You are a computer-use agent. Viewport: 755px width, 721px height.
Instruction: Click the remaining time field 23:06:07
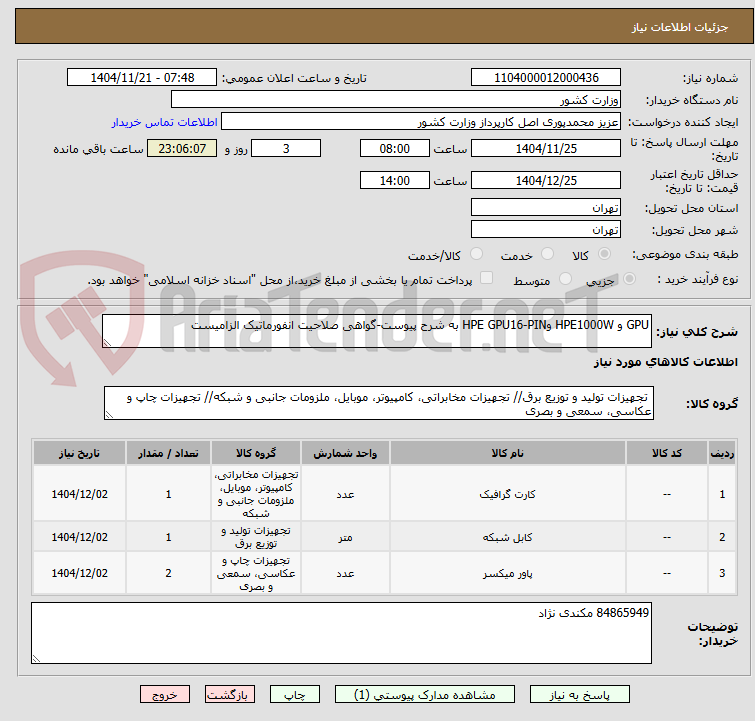(182, 148)
